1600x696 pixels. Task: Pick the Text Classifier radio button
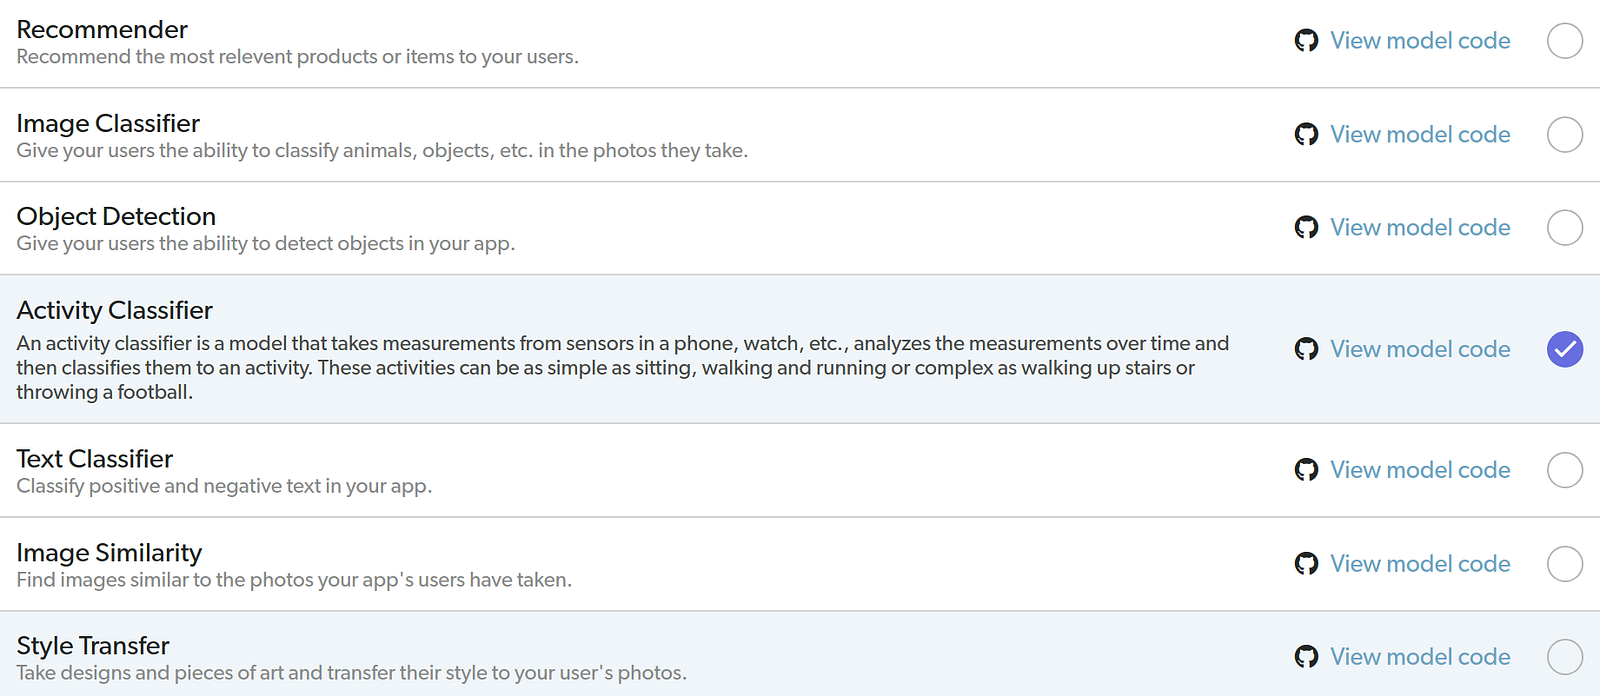(1564, 470)
